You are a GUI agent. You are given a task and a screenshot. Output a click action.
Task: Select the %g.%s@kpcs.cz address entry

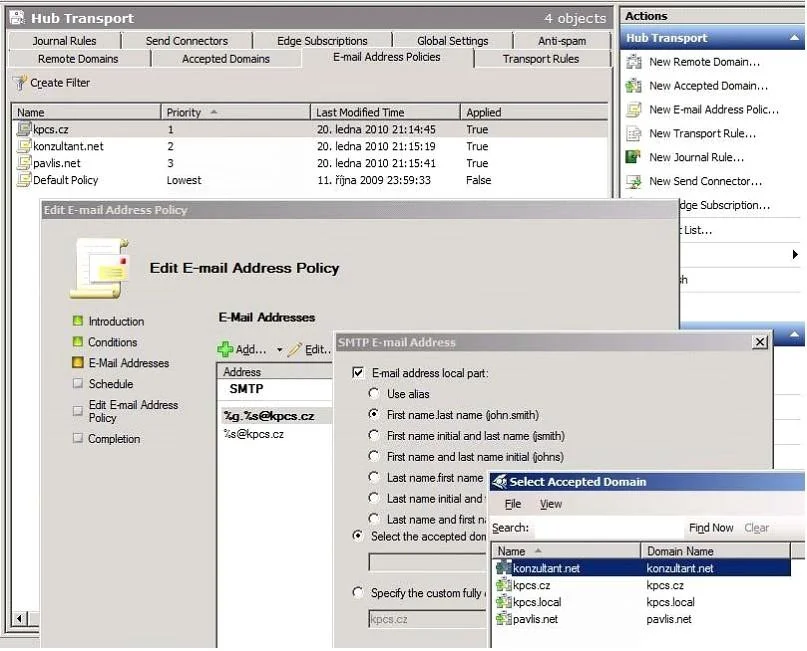[x=276, y=416]
